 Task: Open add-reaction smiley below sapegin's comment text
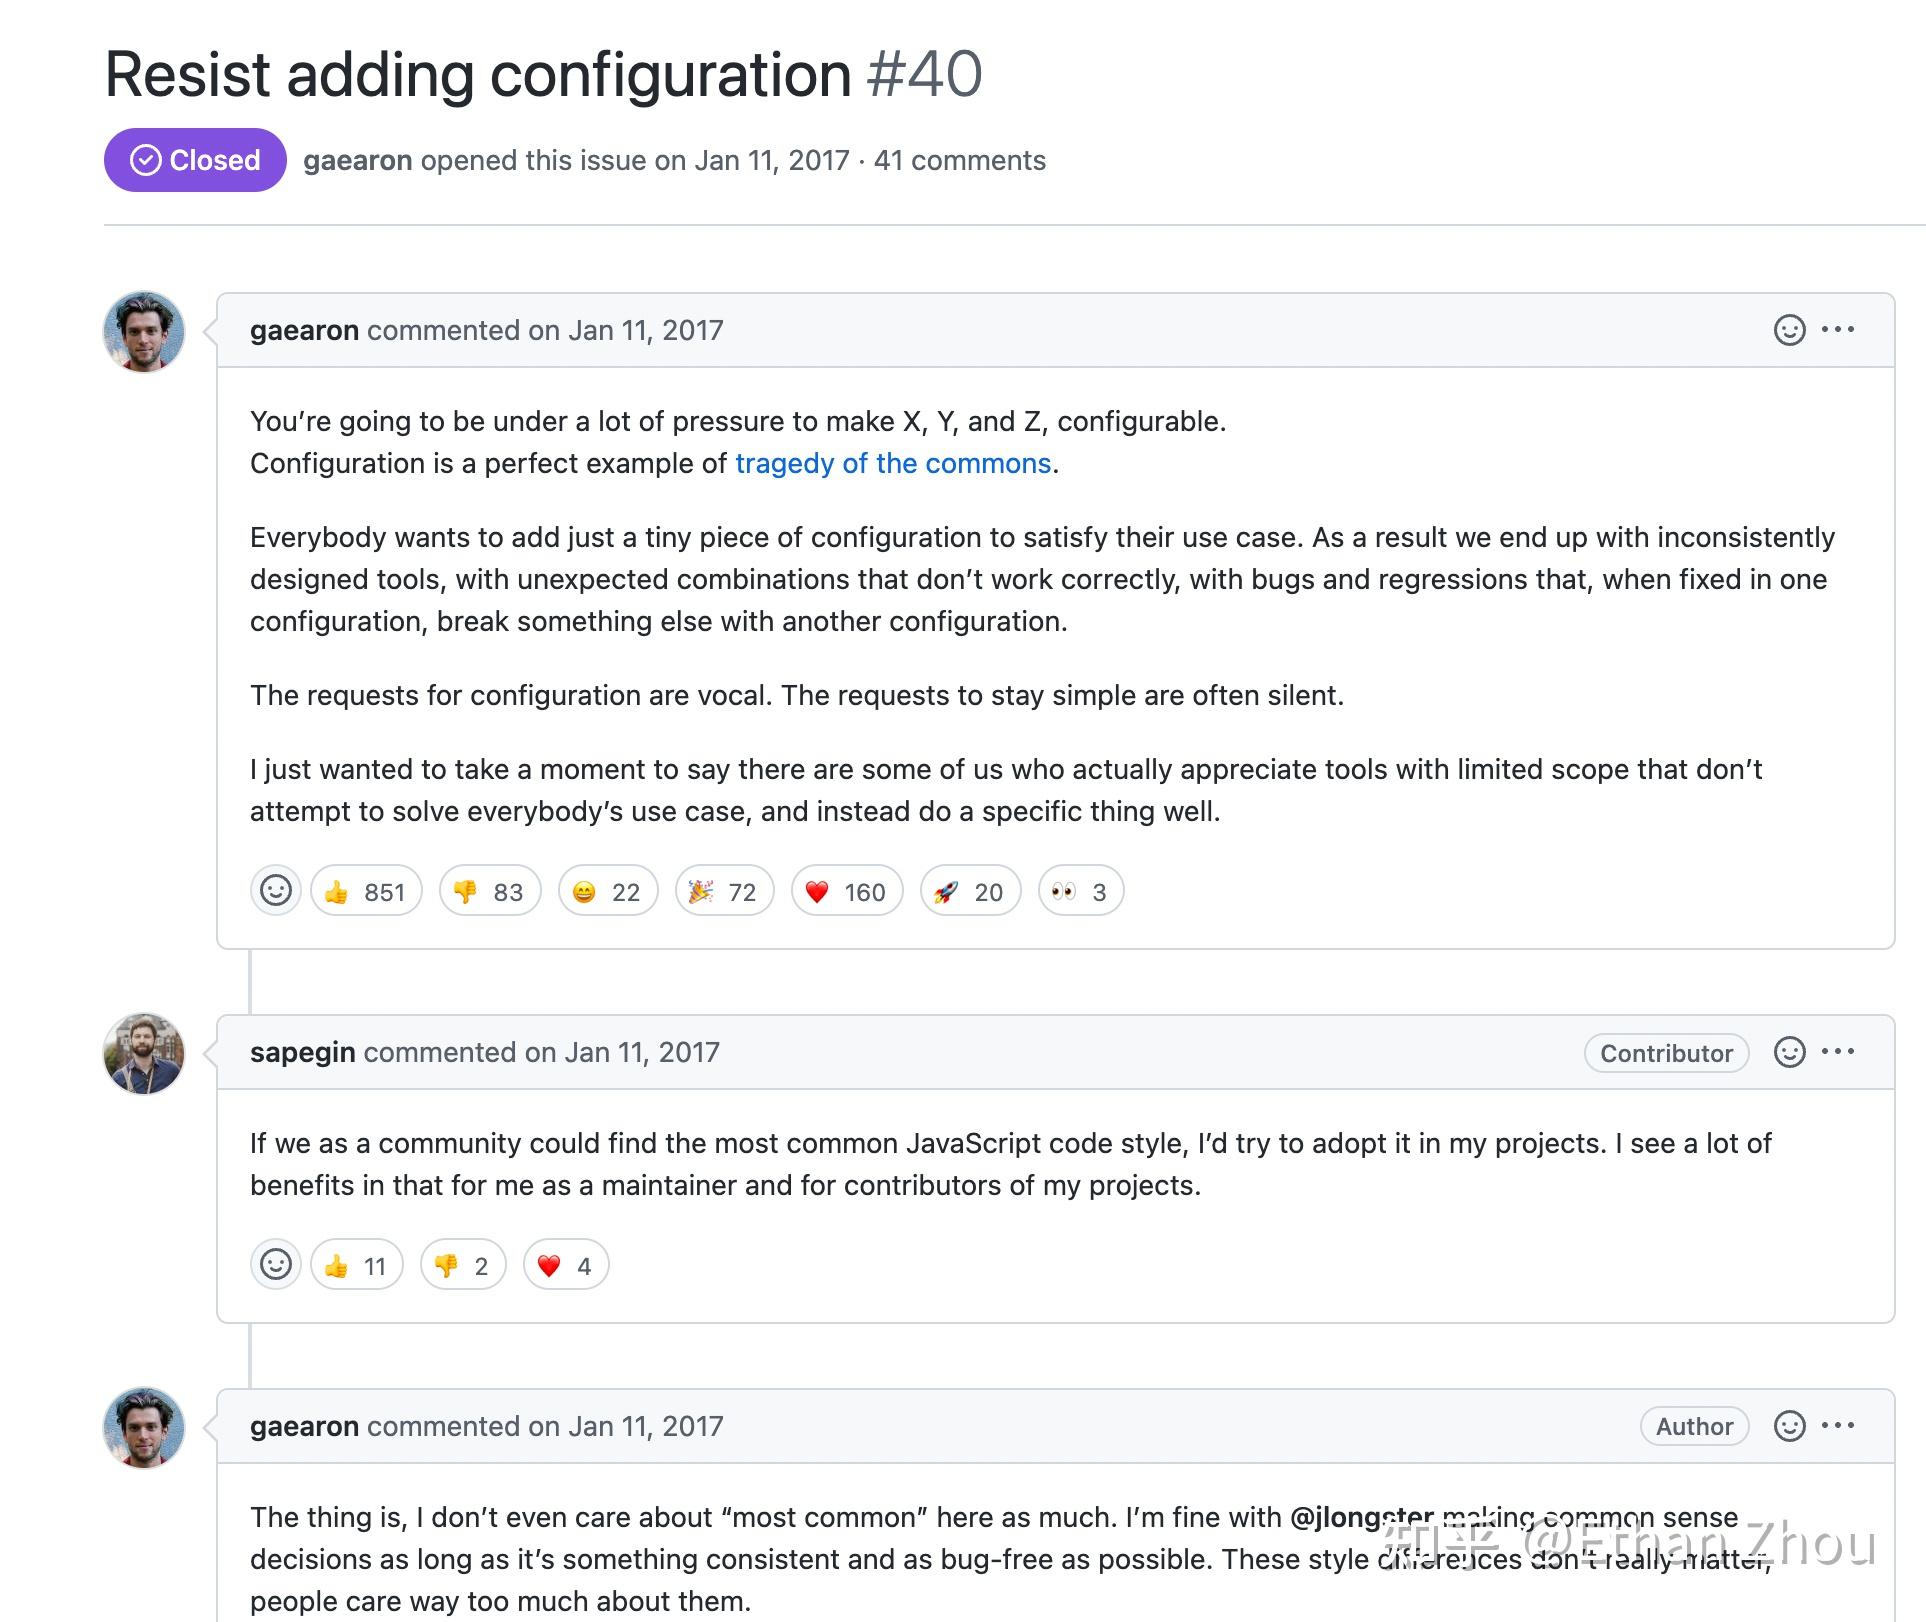pos(276,1265)
